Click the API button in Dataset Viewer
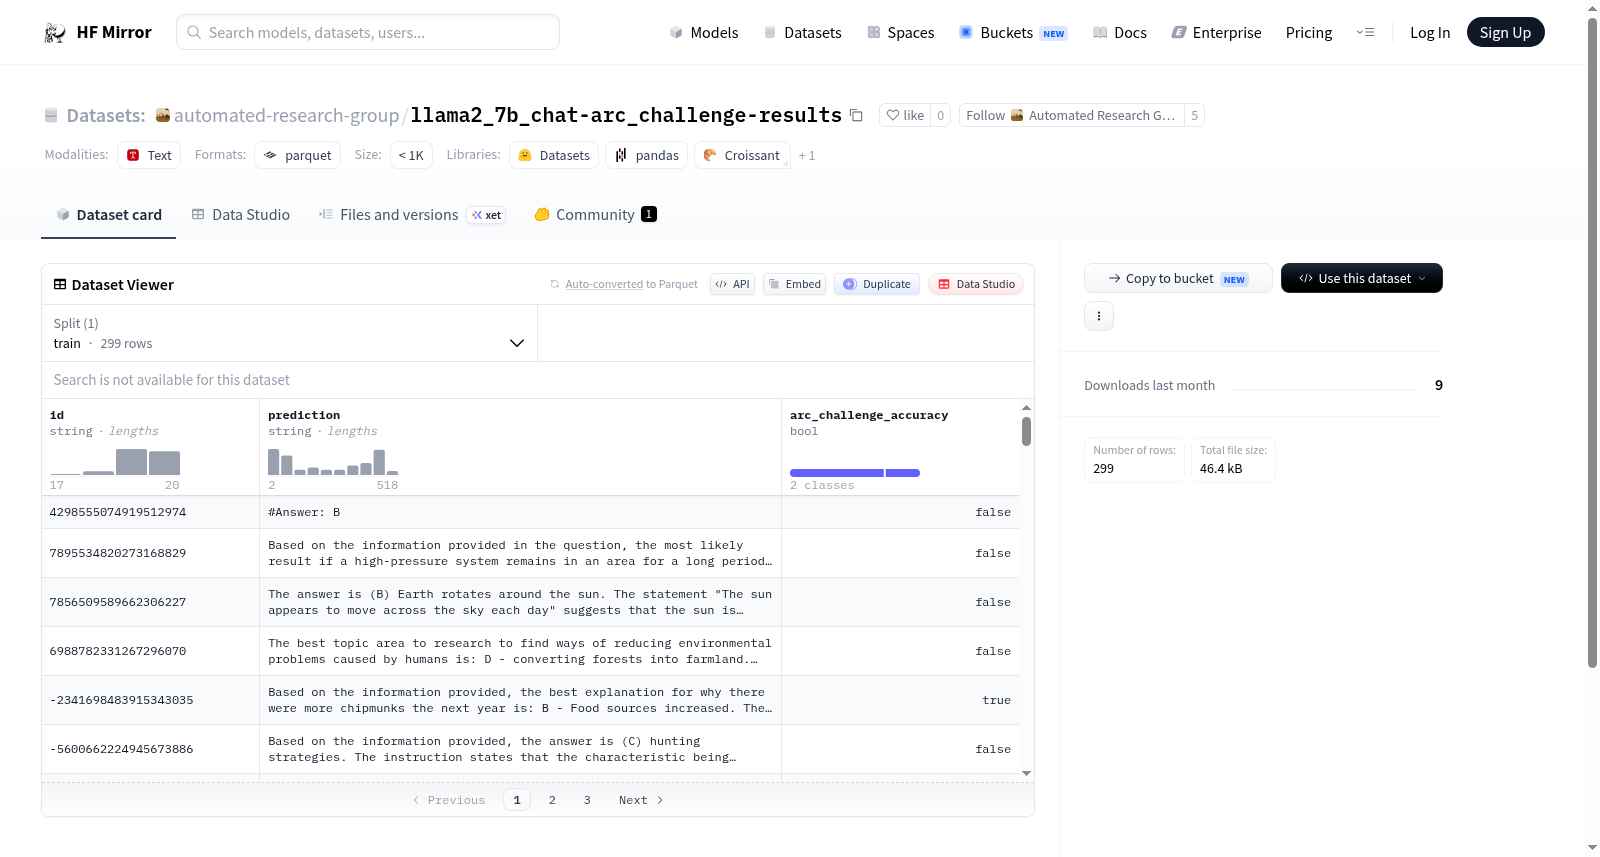 732,284
